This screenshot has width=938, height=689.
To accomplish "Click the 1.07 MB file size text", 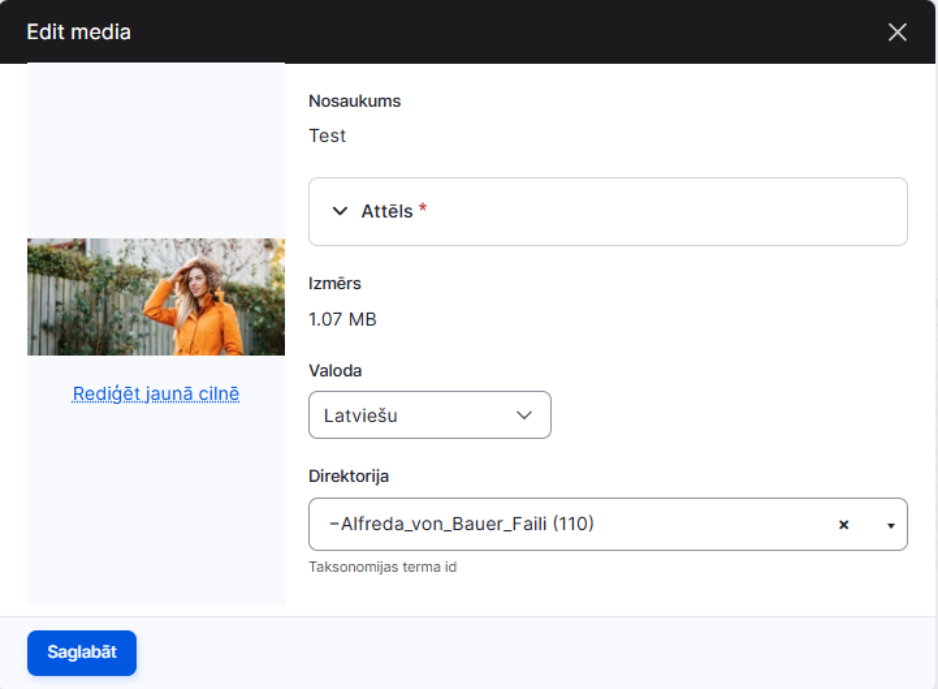I will click(343, 319).
